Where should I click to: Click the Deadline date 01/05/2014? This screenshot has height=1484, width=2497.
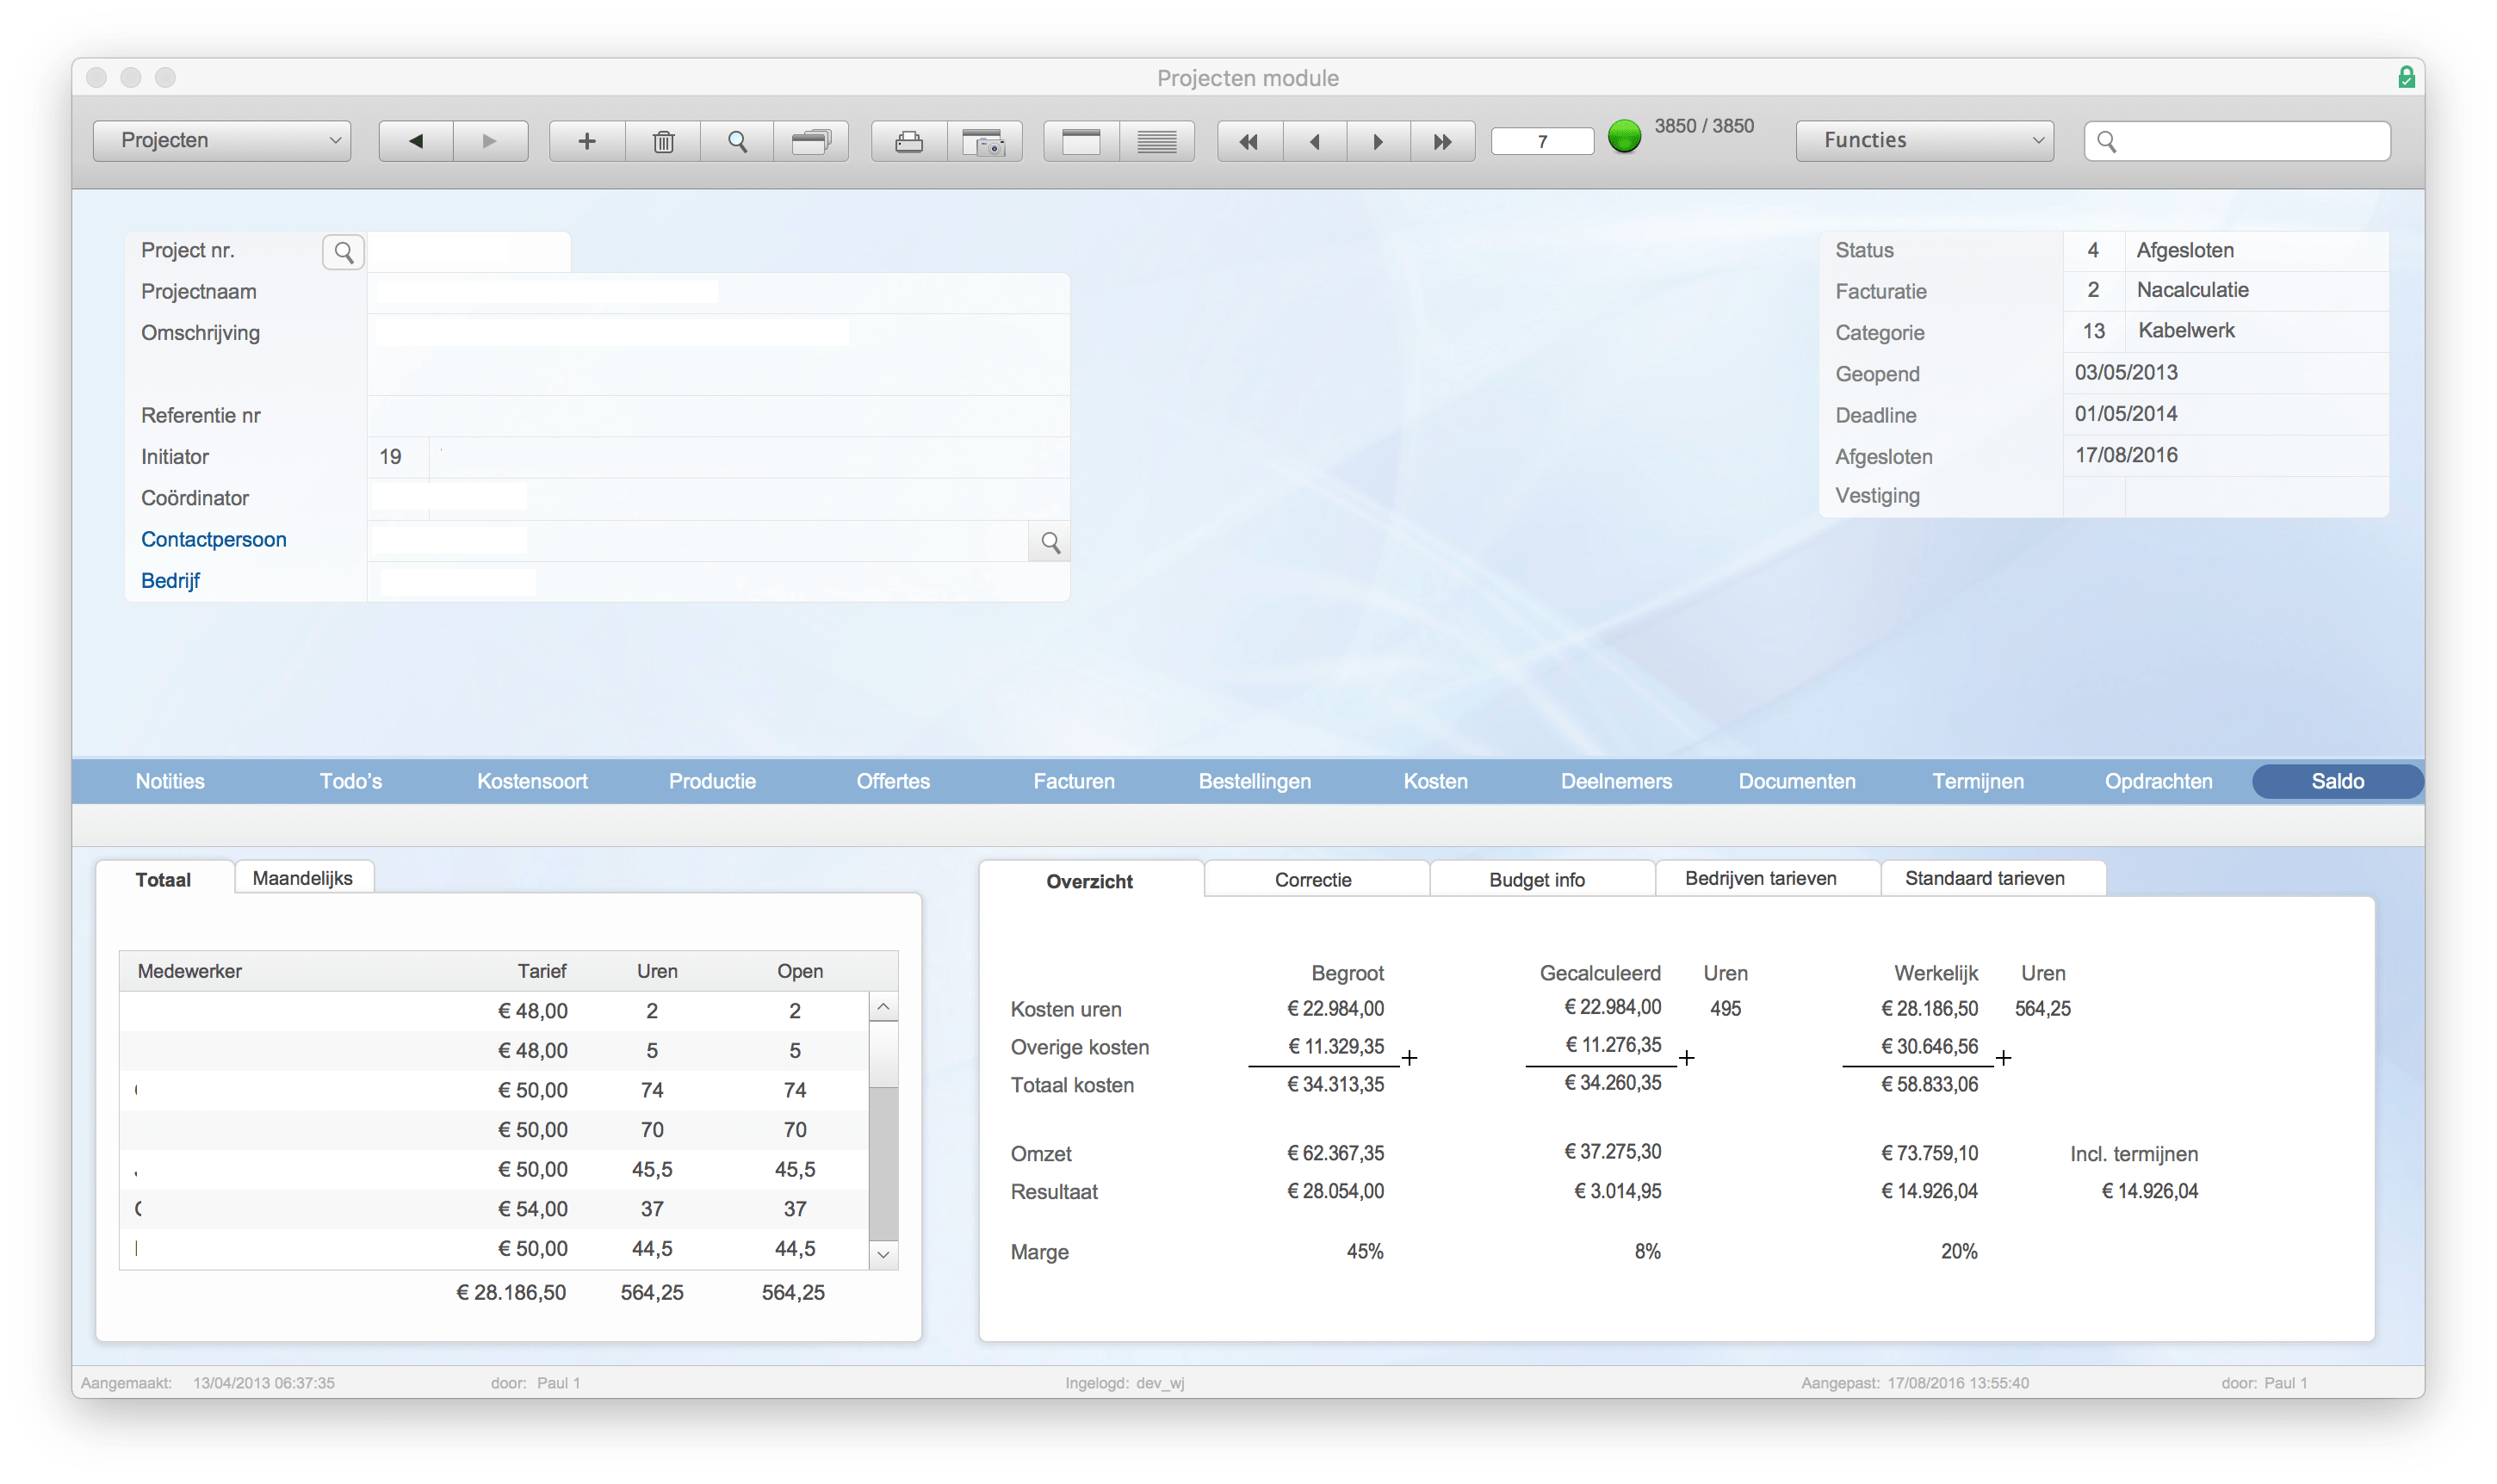point(2125,413)
